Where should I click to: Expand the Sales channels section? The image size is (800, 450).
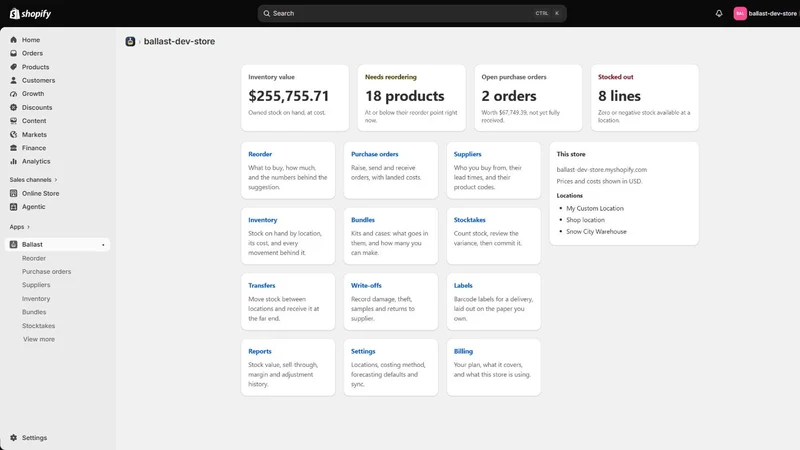pyautogui.click(x=33, y=180)
